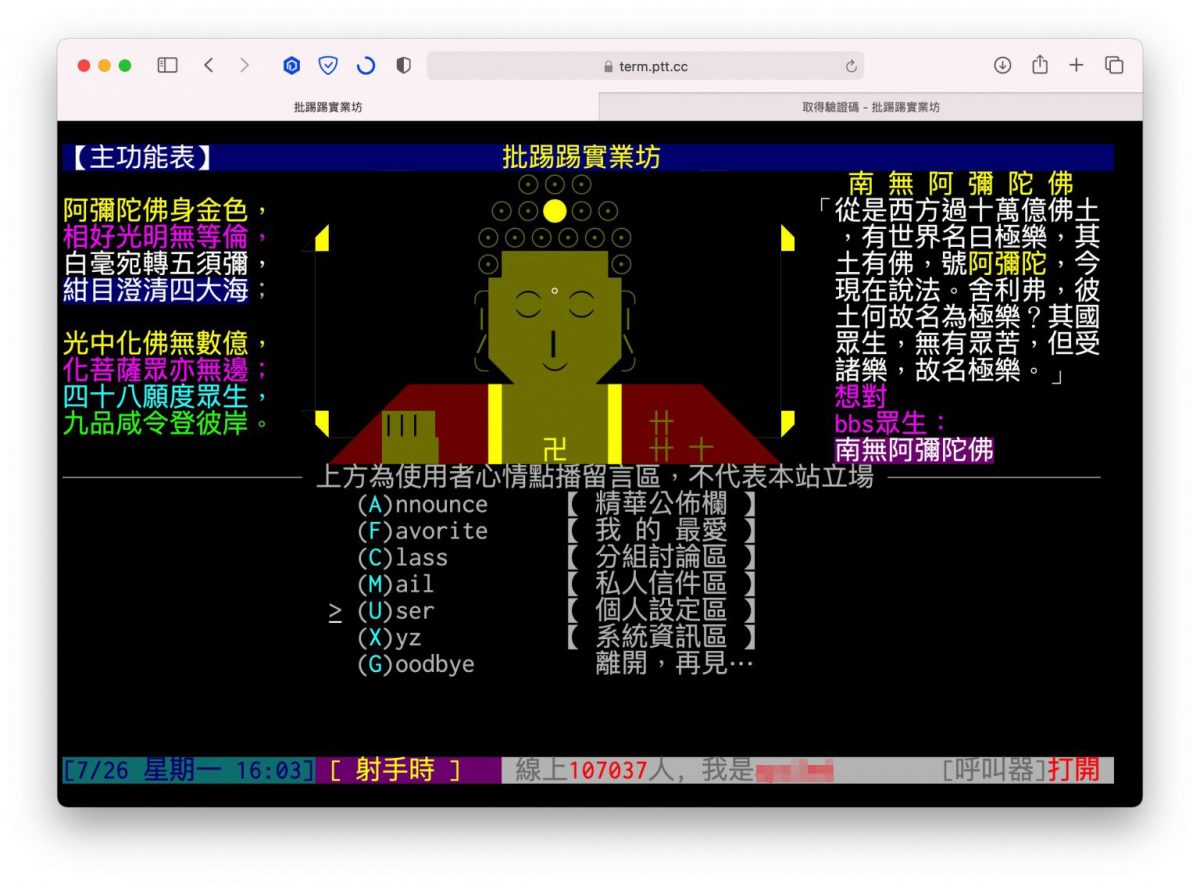This screenshot has height=883, width=1200.
Task: Click the blue circular loading extension icon
Action: [366, 65]
